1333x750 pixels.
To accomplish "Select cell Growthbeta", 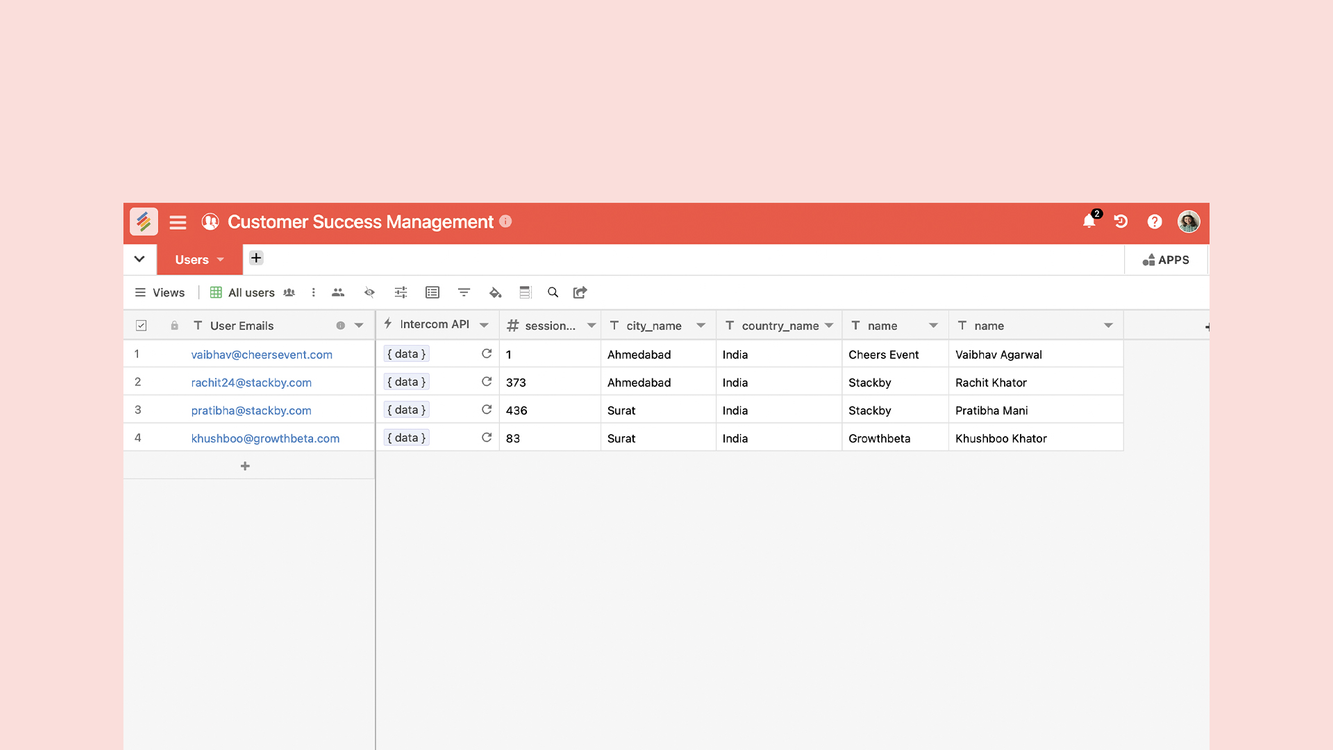I will coord(895,439).
